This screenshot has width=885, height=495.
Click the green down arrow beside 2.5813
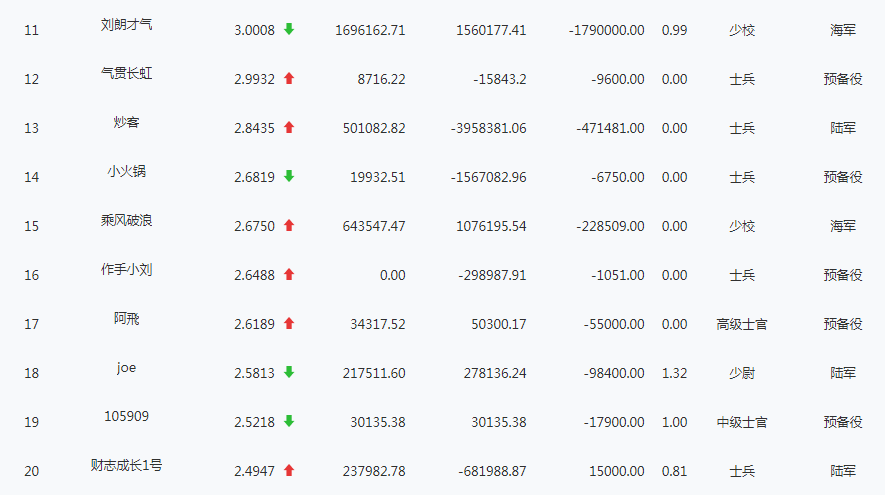click(289, 373)
